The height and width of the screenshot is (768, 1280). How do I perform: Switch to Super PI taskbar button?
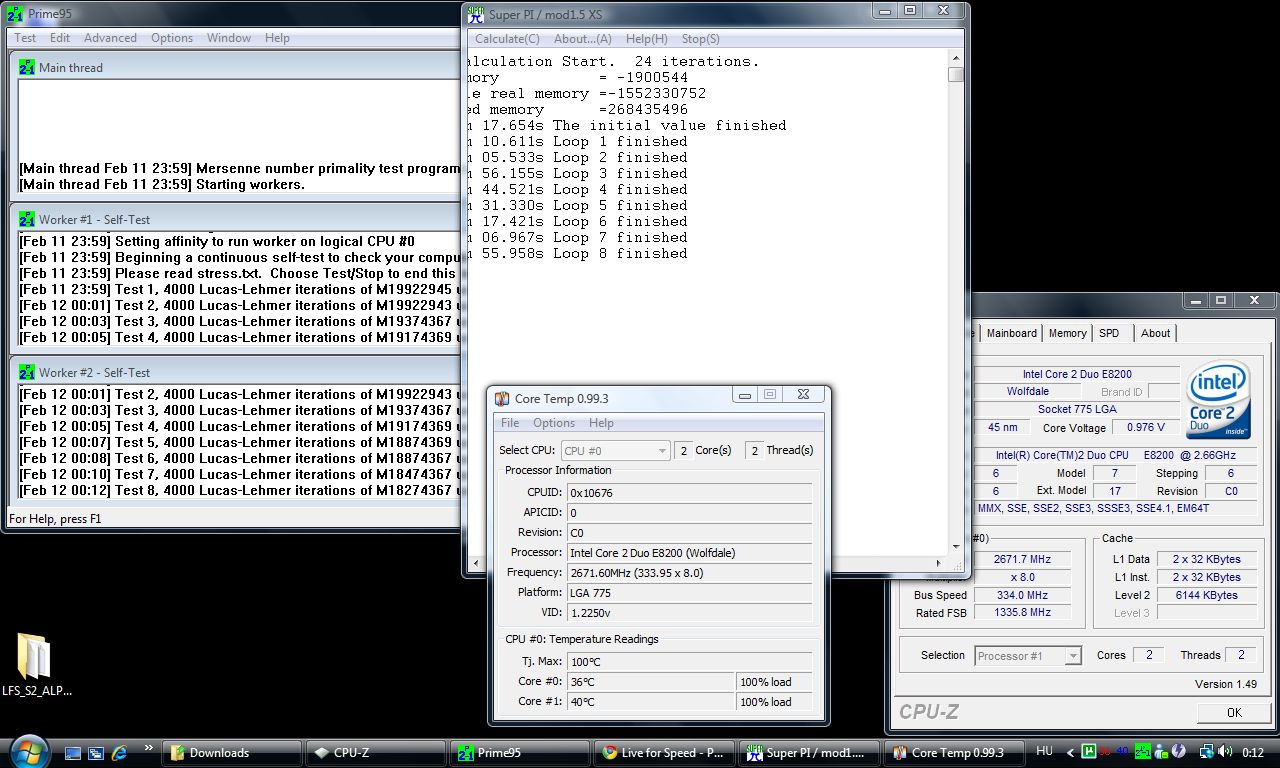coord(808,753)
